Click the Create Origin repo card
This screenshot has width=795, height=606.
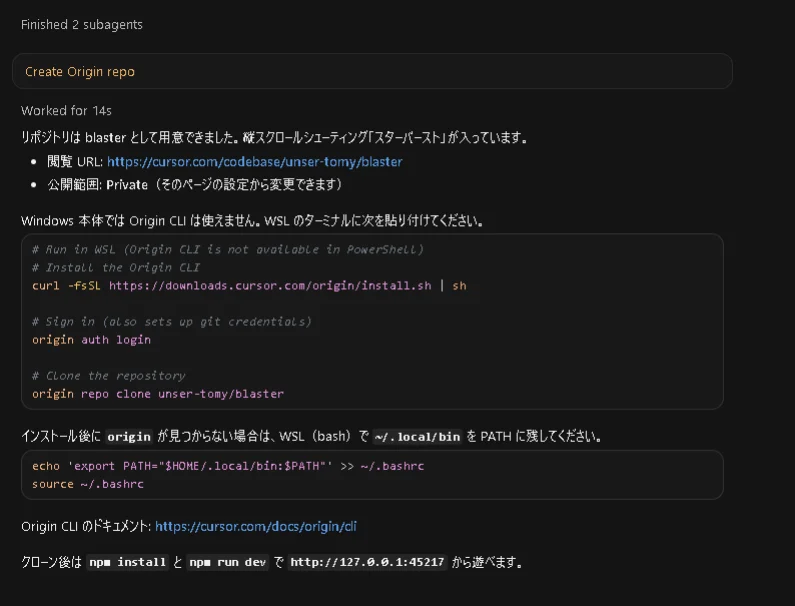click(x=372, y=72)
